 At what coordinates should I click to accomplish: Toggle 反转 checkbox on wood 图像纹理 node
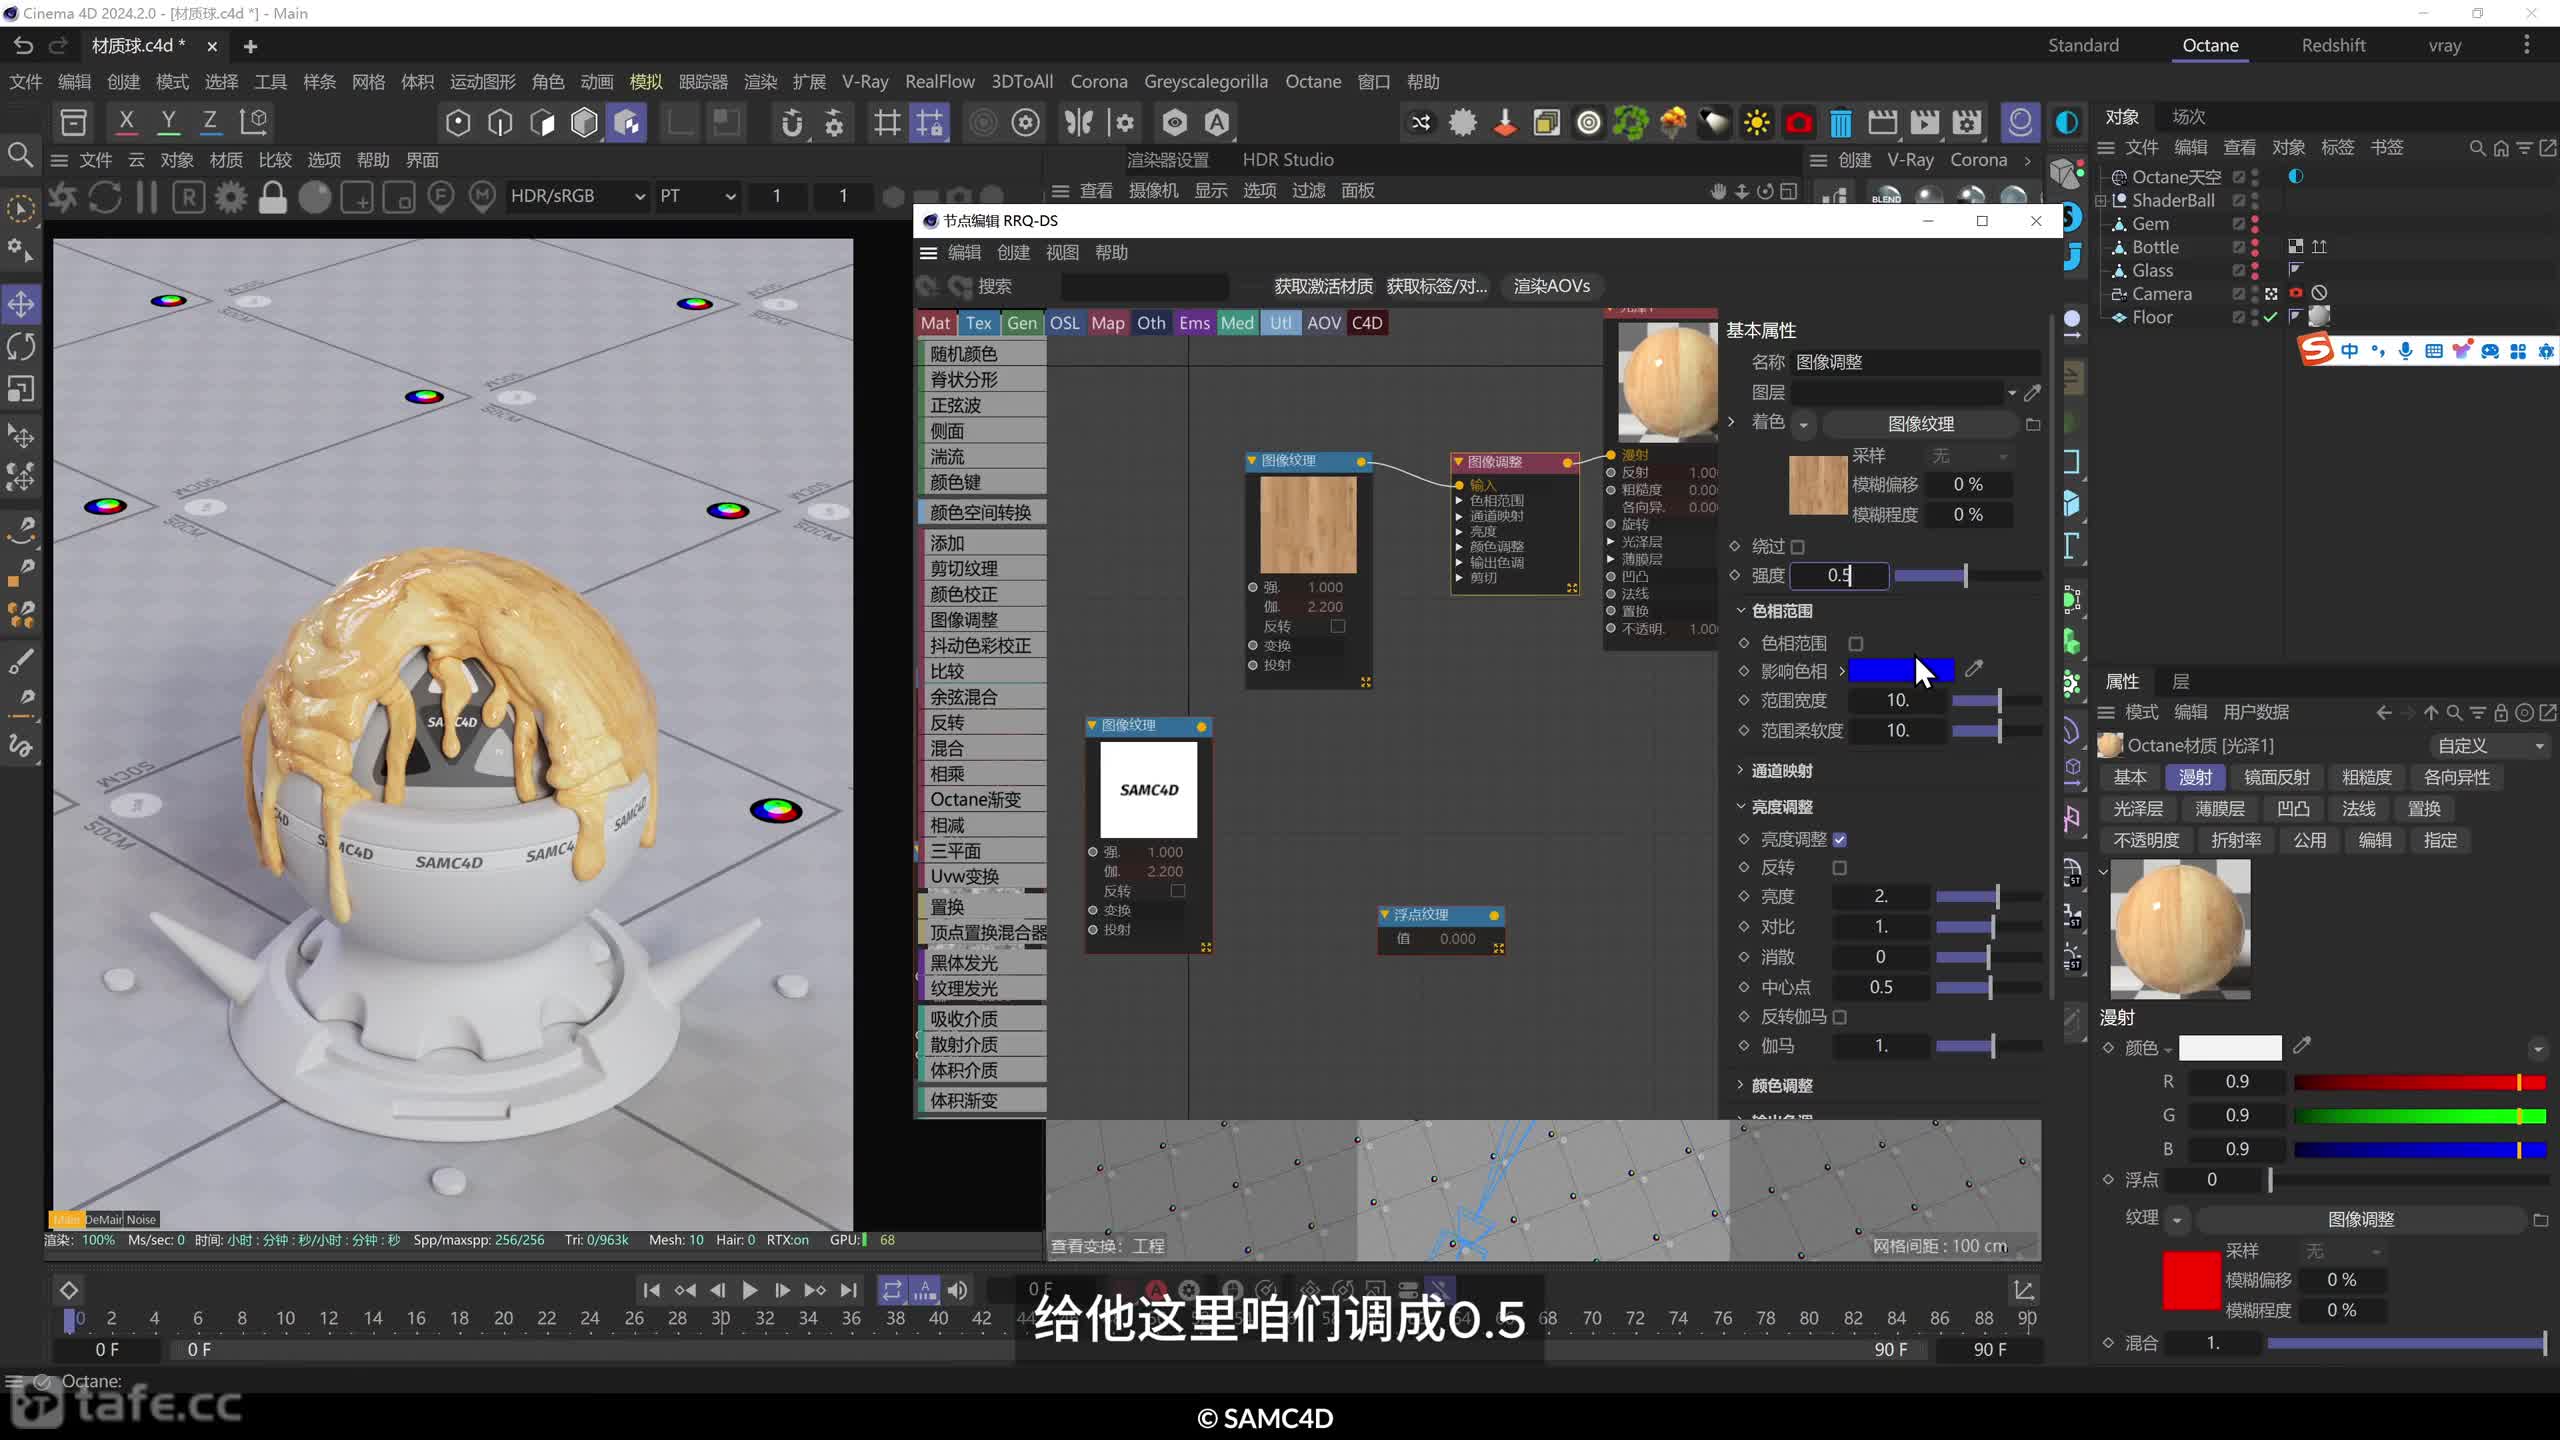(x=1338, y=626)
